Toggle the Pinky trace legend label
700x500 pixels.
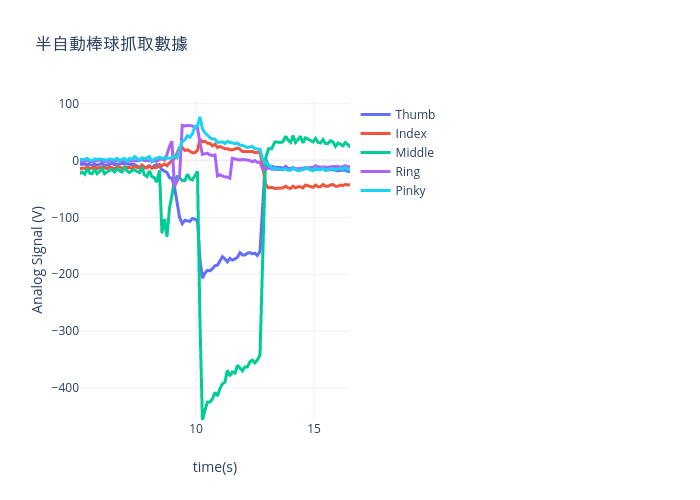(x=410, y=191)
